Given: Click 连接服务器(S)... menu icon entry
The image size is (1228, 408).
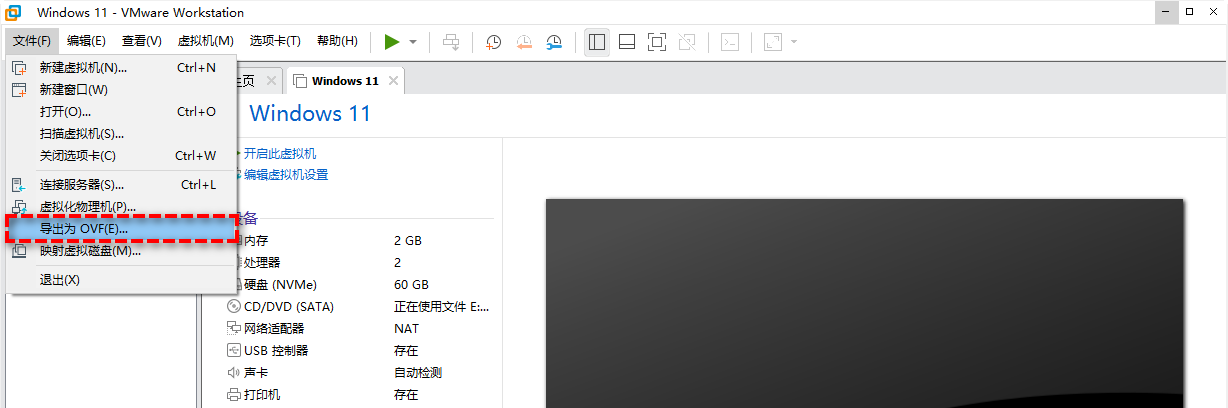Looking at the screenshot, I should click(82, 185).
